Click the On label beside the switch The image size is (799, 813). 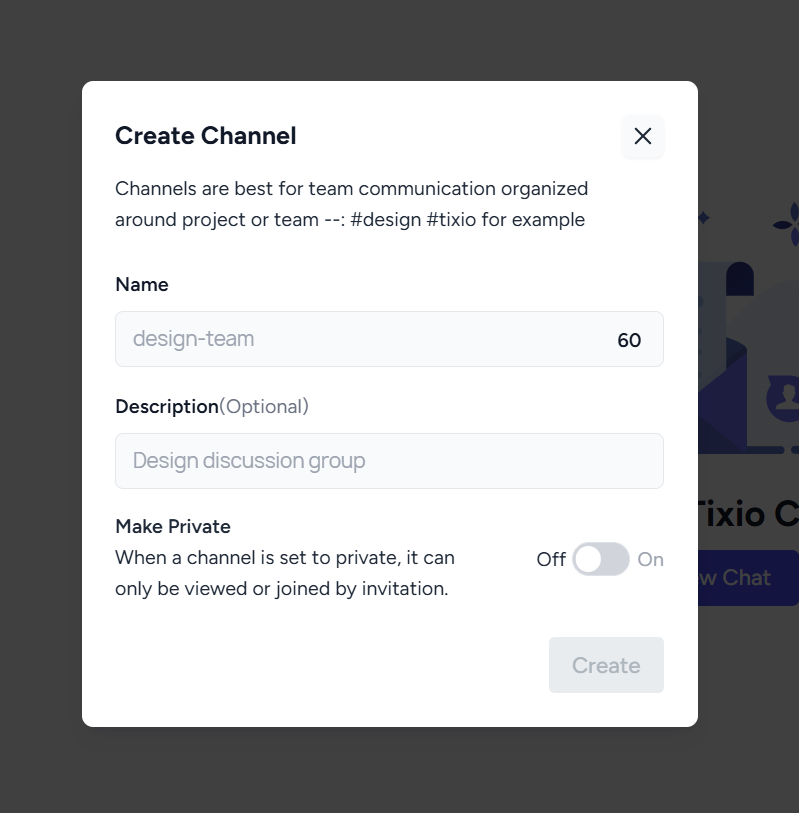click(x=650, y=560)
